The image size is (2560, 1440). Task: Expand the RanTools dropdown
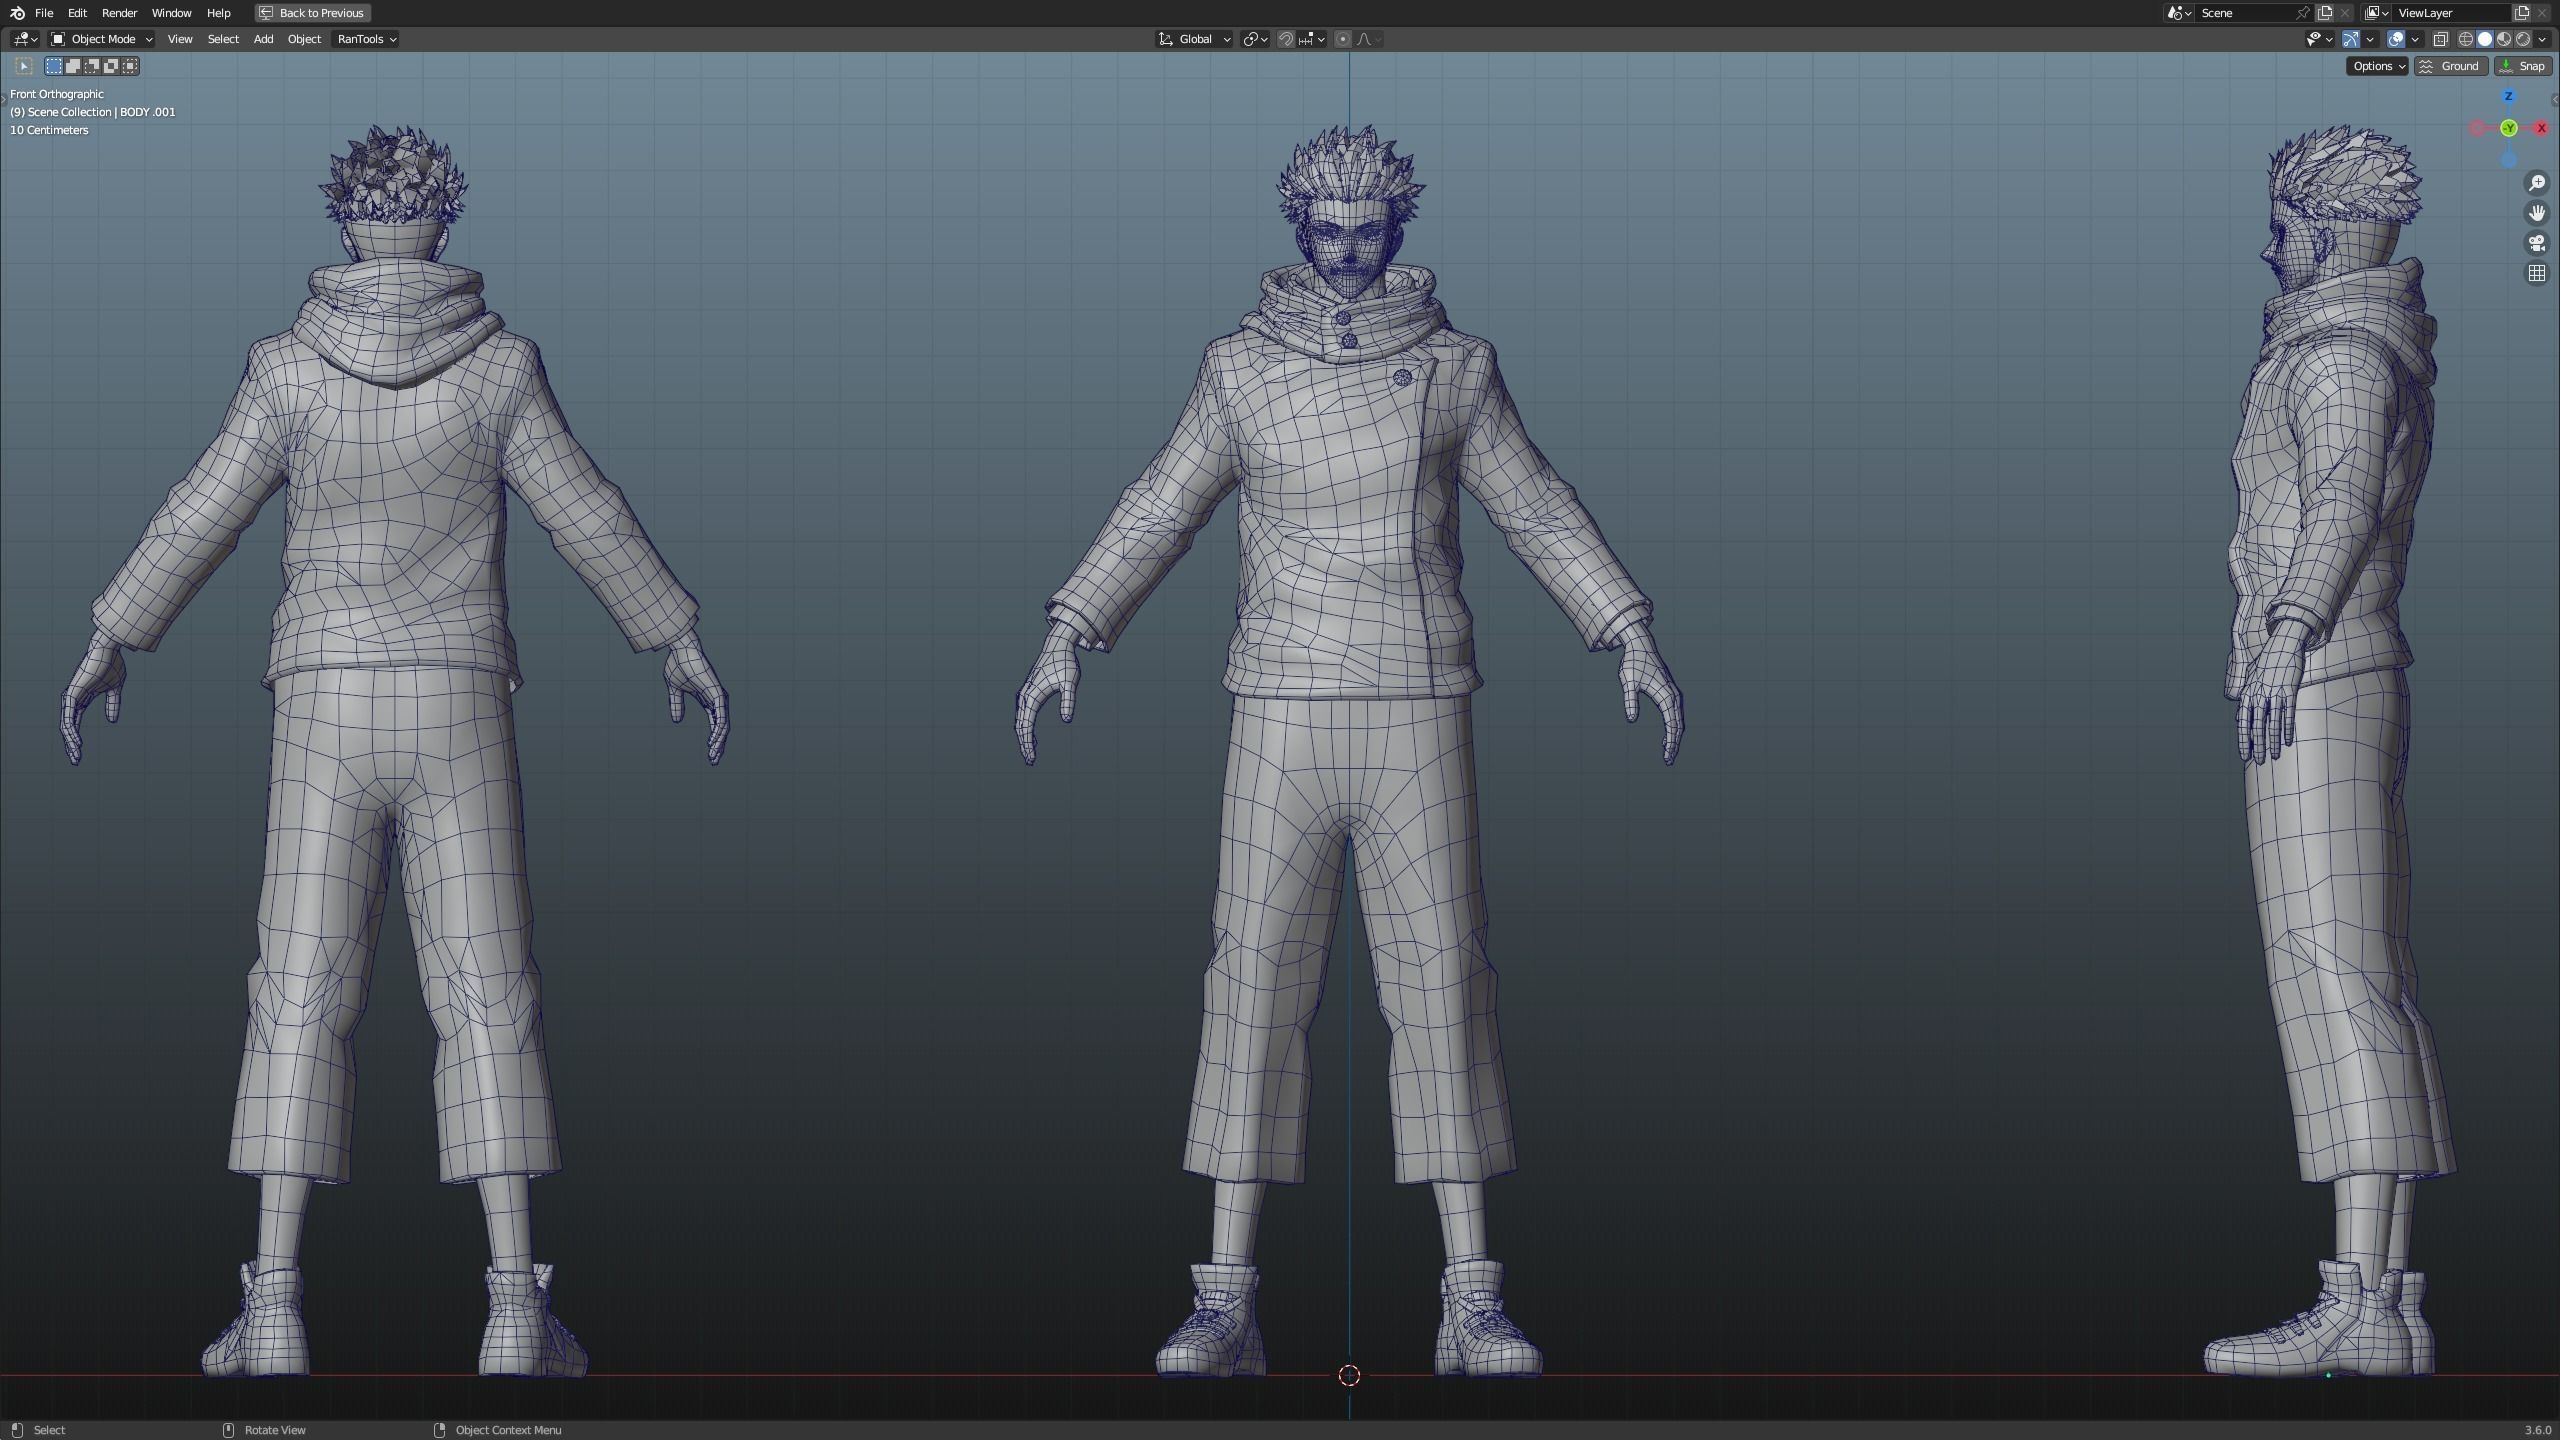(x=366, y=39)
